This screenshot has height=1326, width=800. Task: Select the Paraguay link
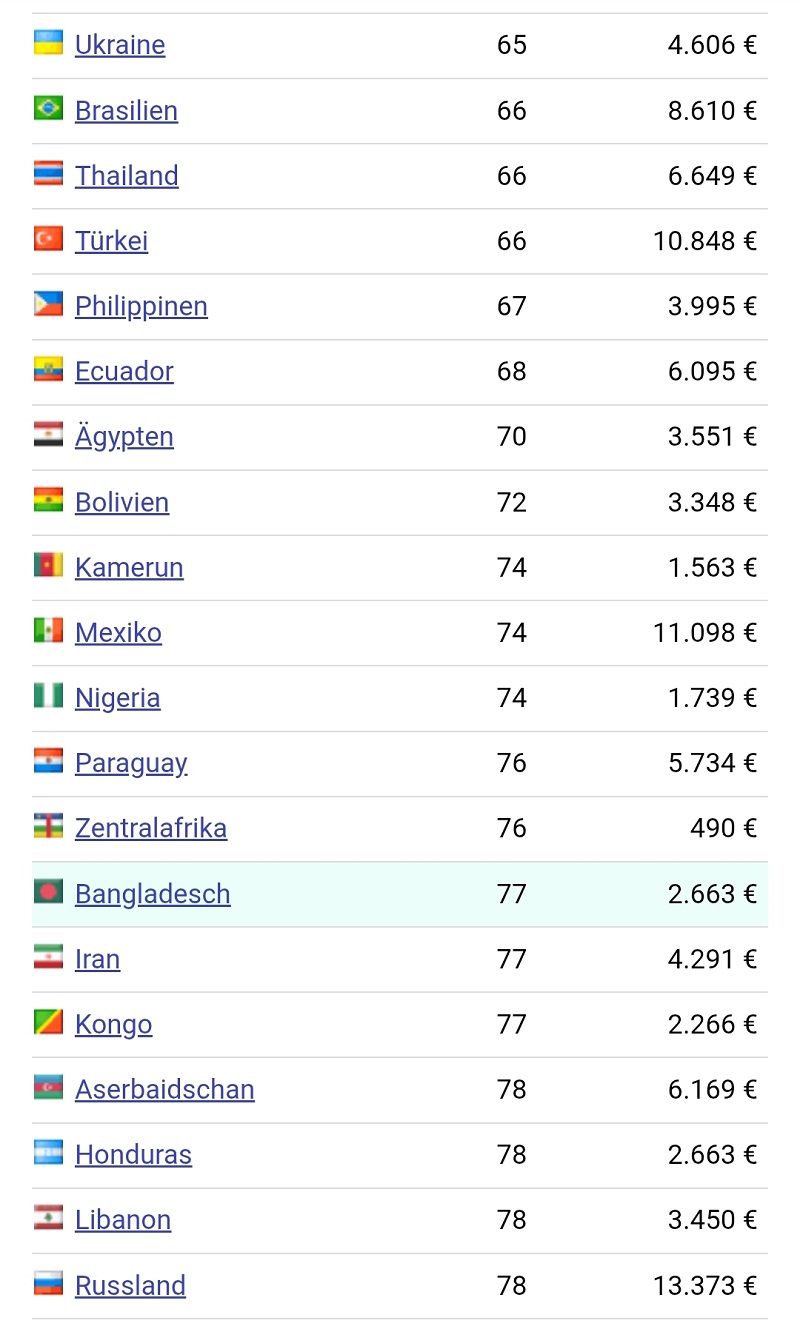click(131, 764)
